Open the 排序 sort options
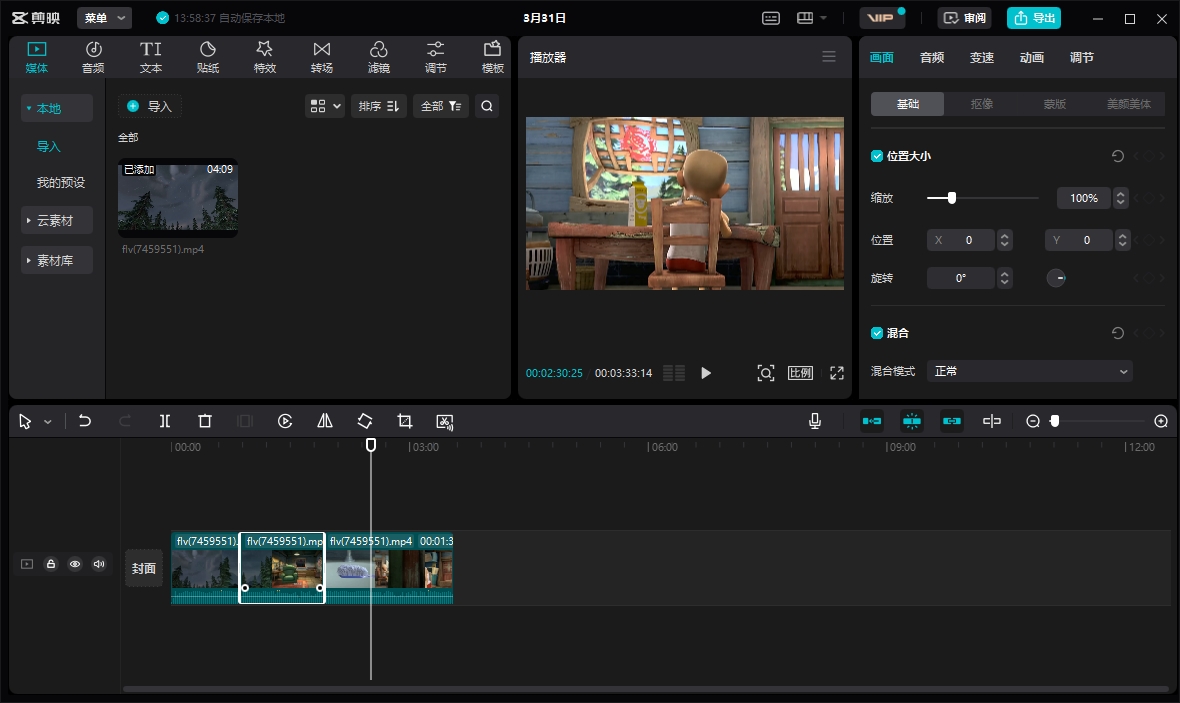The width and height of the screenshot is (1180, 703). (x=379, y=106)
